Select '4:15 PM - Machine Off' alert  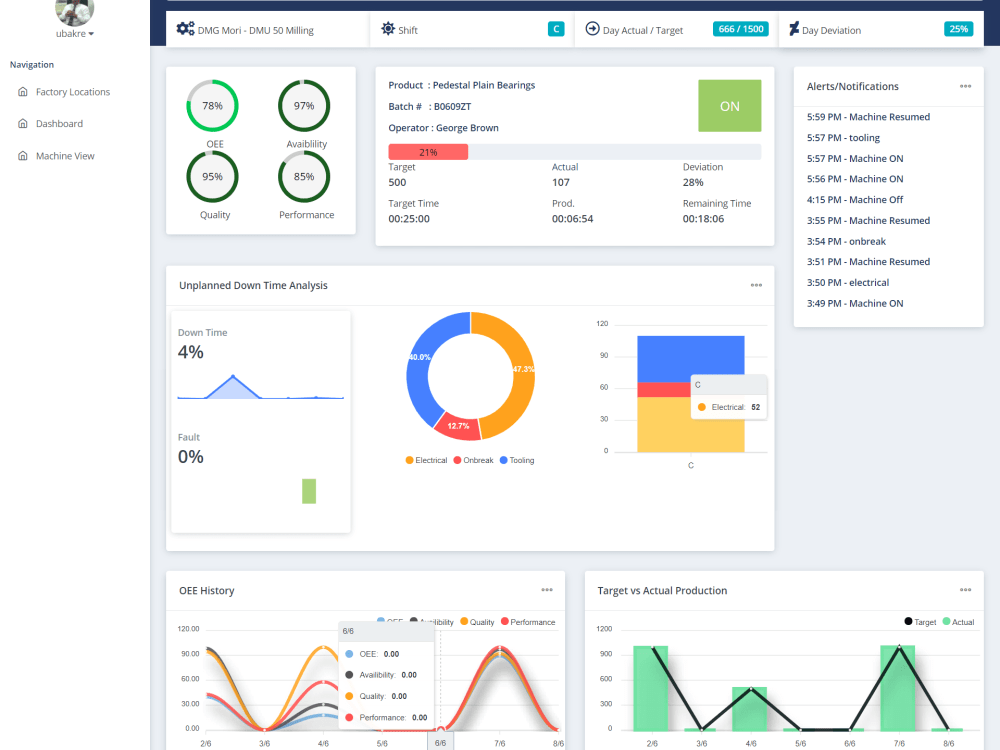point(855,200)
